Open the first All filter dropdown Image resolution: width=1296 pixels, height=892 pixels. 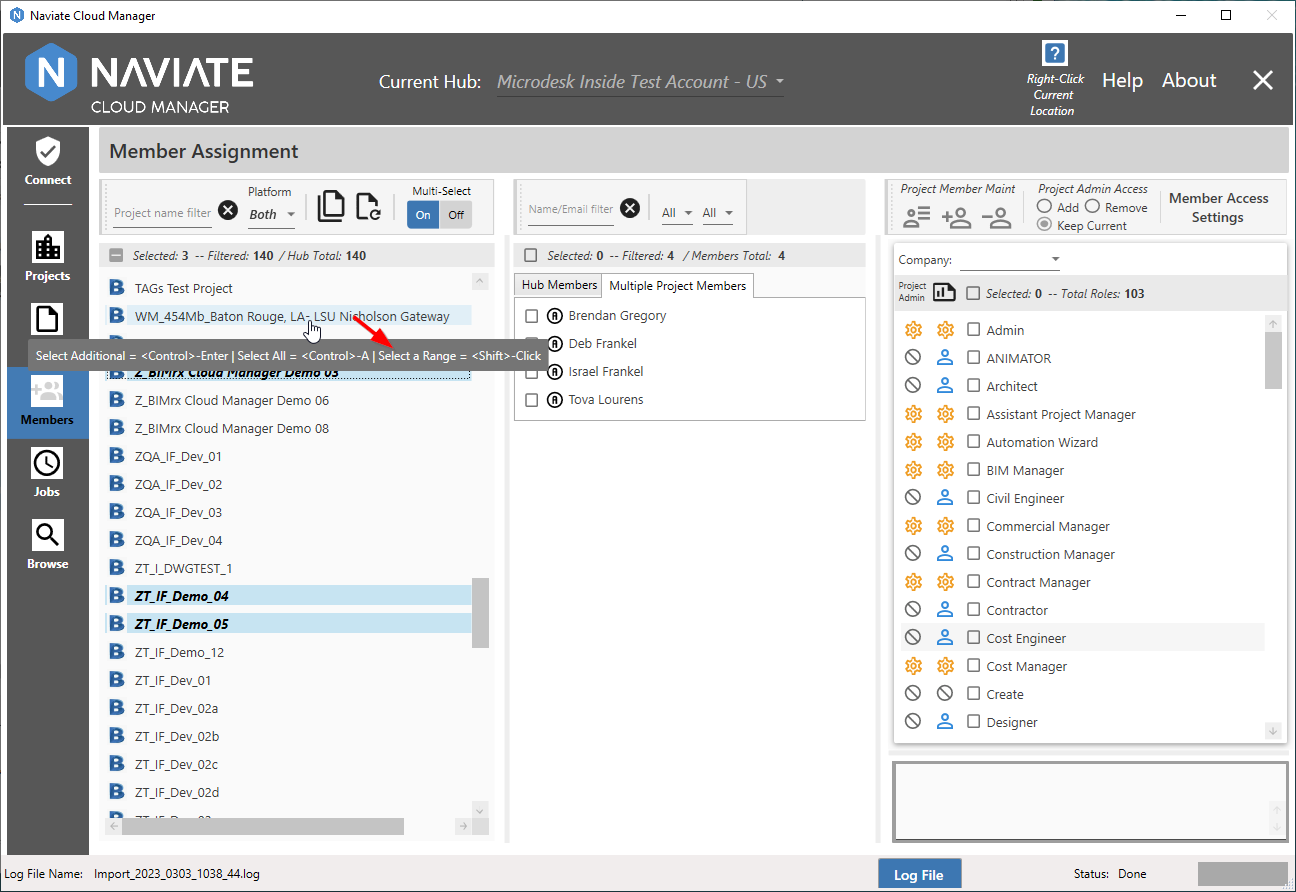[x=677, y=213]
